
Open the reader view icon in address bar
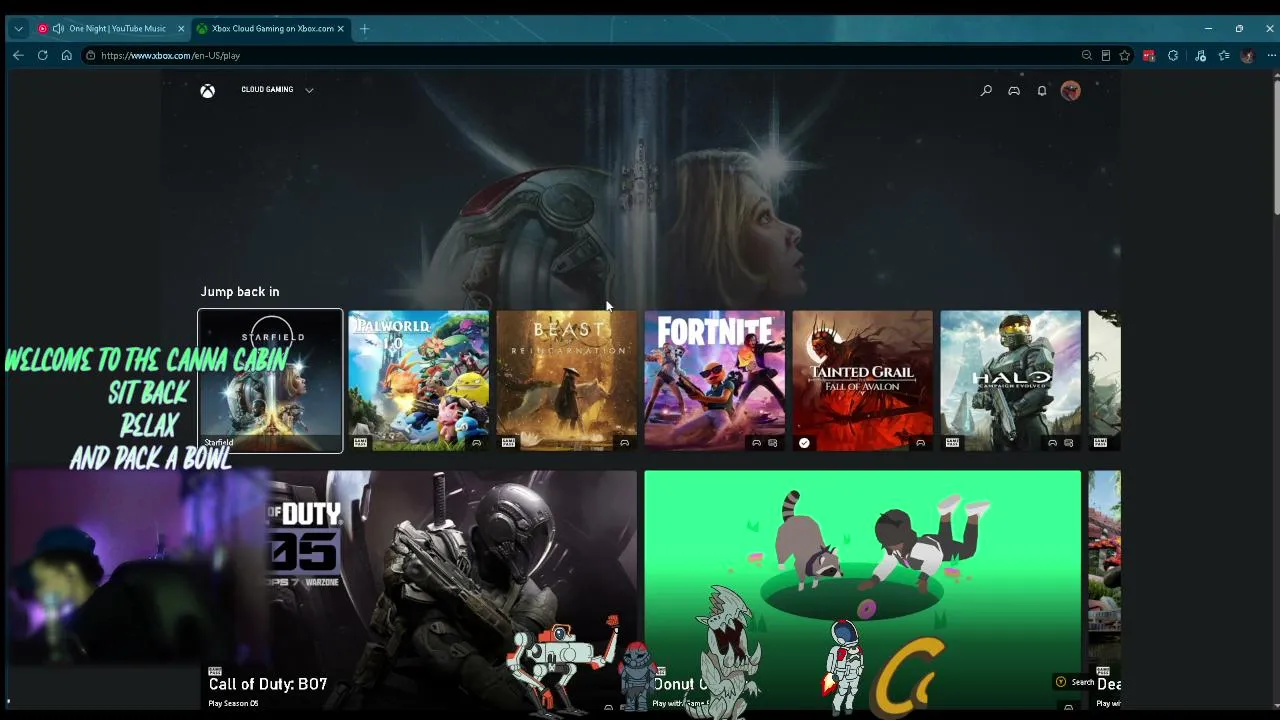coord(1106,56)
